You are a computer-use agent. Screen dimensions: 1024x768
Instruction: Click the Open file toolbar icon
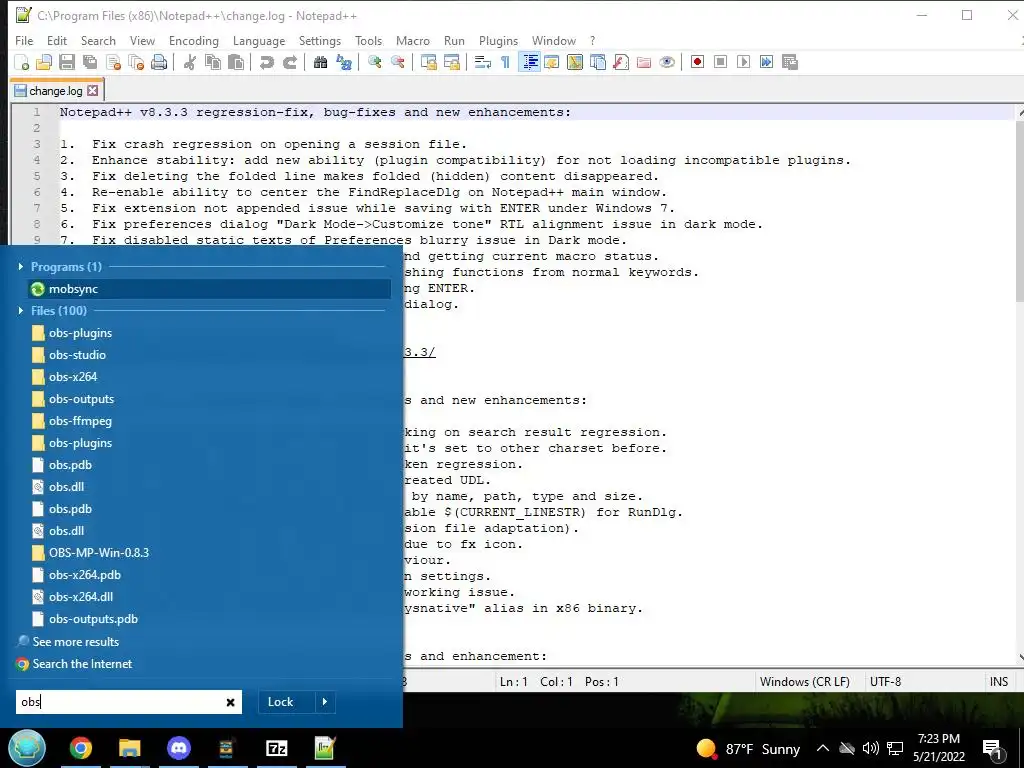[x=44, y=63]
